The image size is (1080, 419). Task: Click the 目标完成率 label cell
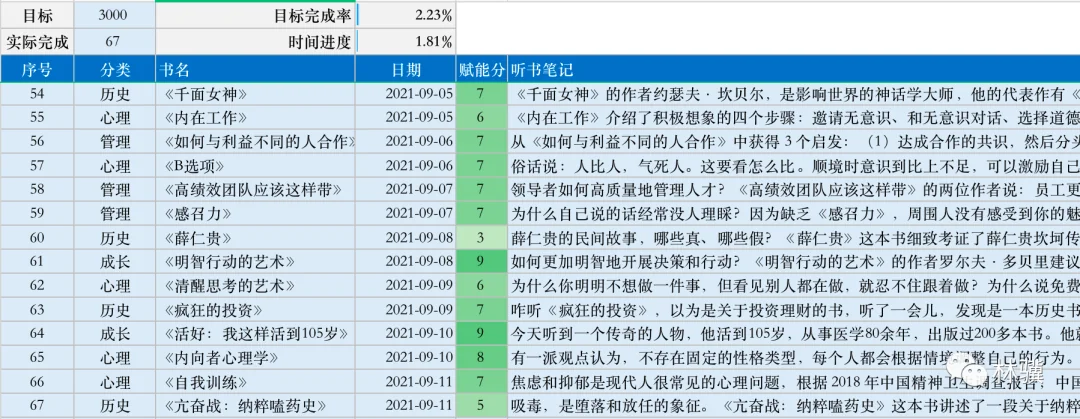click(256, 16)
